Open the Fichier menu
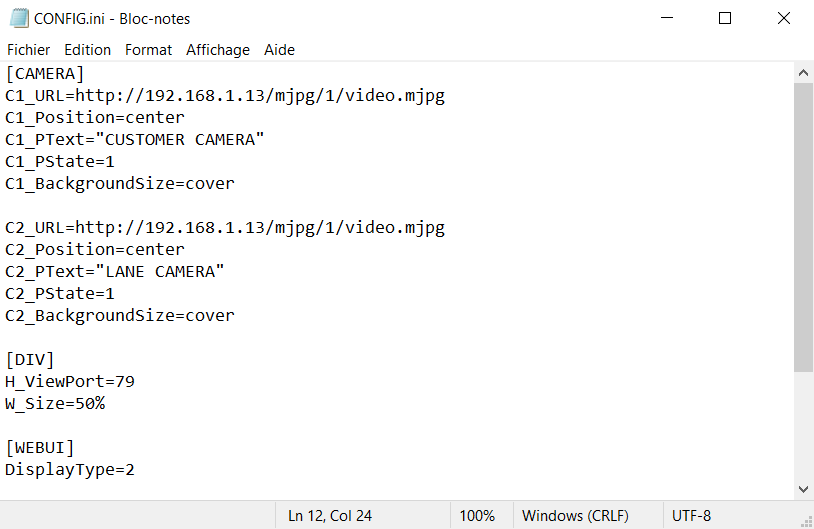814x529 pixels. [28, 49]
